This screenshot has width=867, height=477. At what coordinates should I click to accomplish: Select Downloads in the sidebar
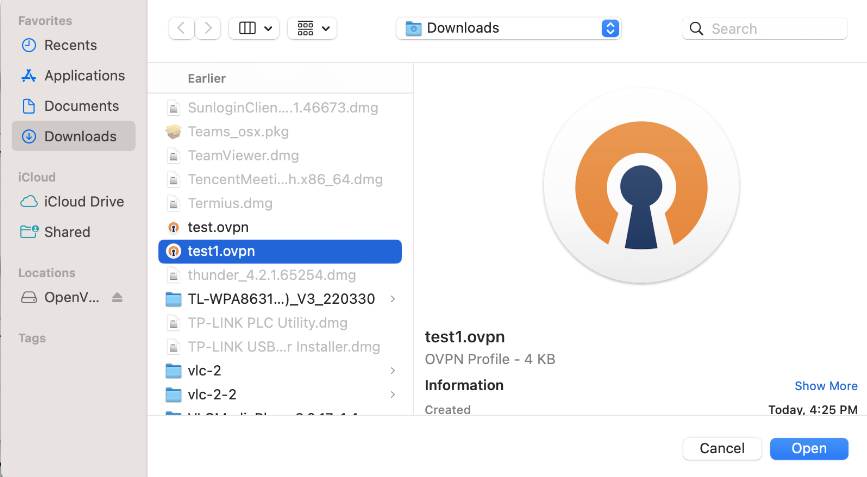click(x=74, y=136)
